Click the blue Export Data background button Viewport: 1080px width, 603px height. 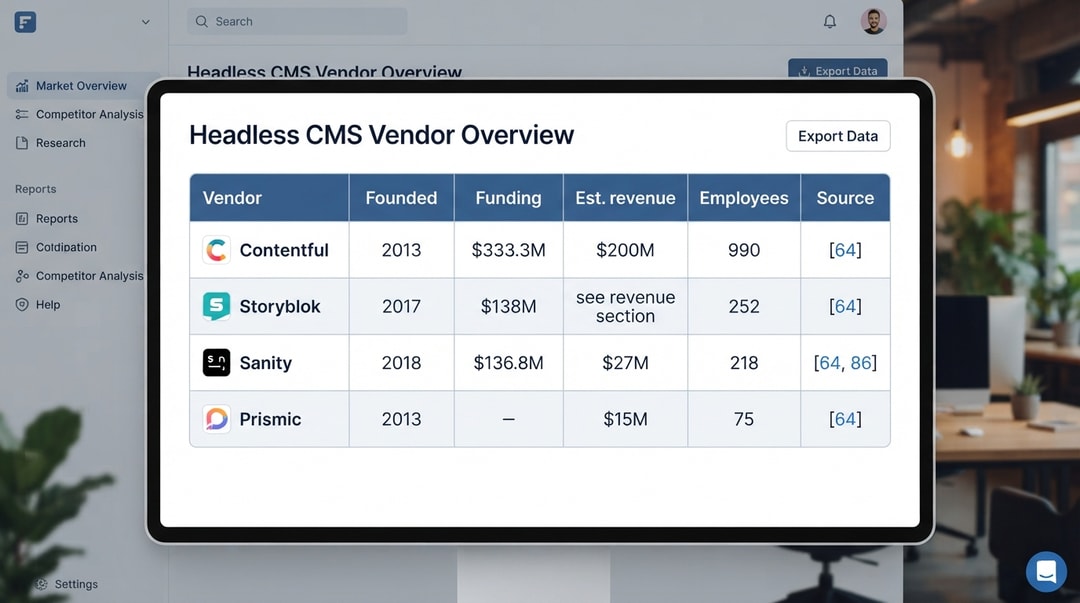click(x=838, y=70)
